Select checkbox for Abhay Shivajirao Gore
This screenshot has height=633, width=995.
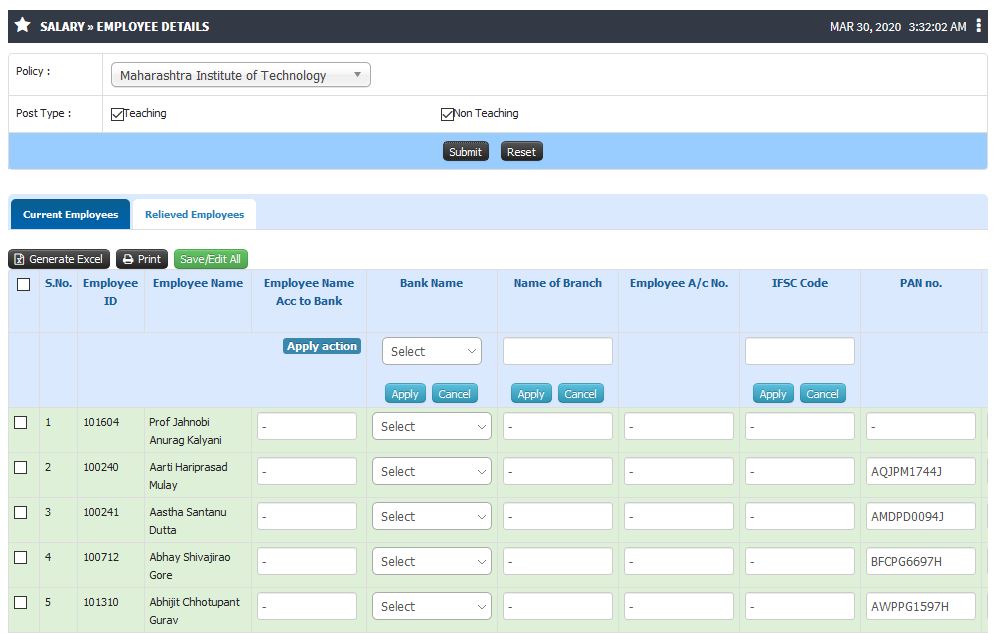[x=21, y=558]
